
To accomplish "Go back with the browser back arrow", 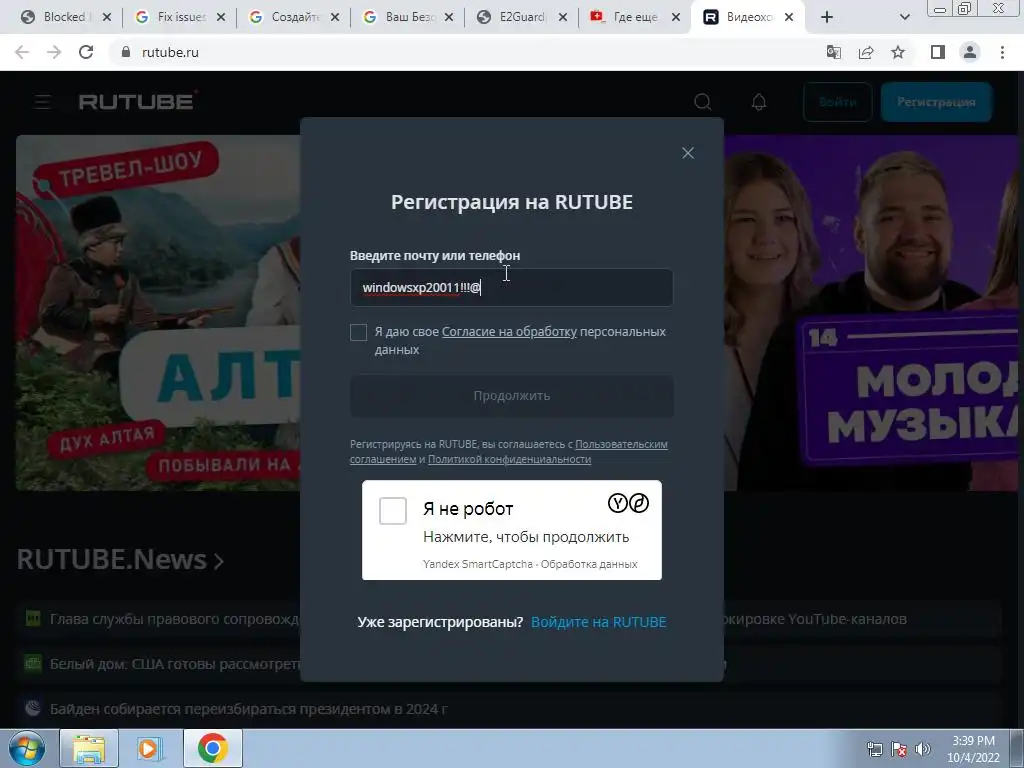I will point(22,52).
